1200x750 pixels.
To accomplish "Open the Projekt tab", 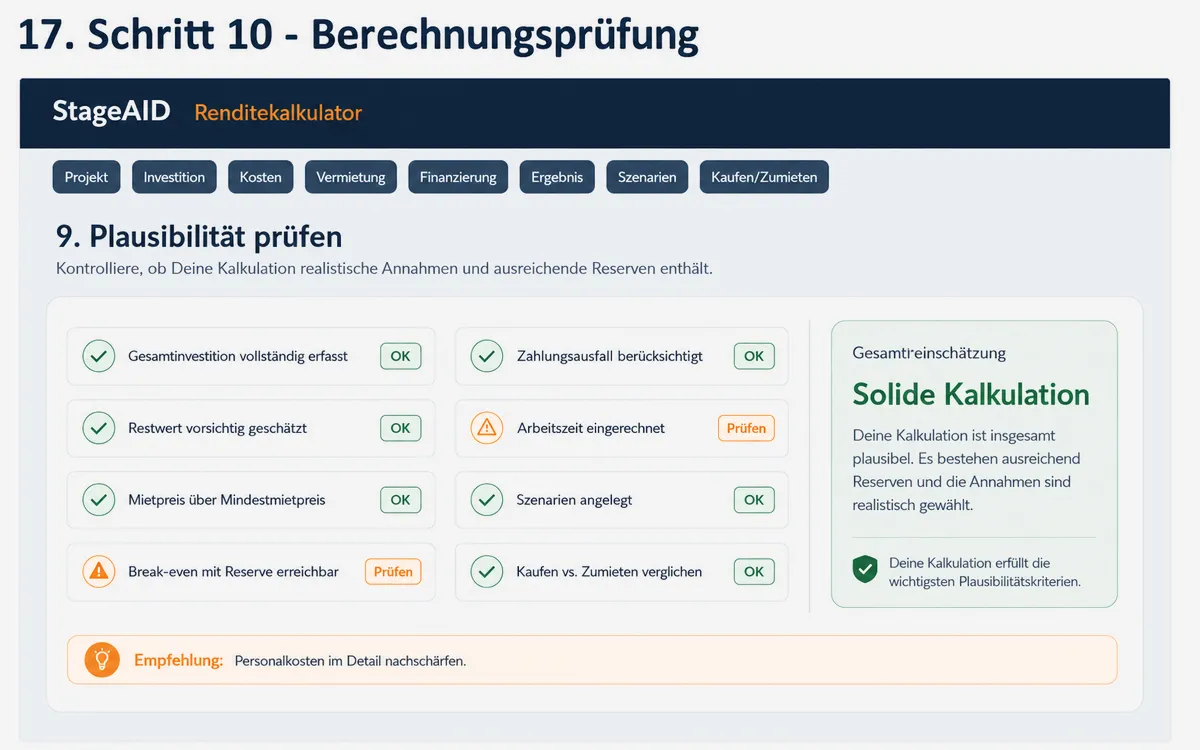I will point(86,177).
